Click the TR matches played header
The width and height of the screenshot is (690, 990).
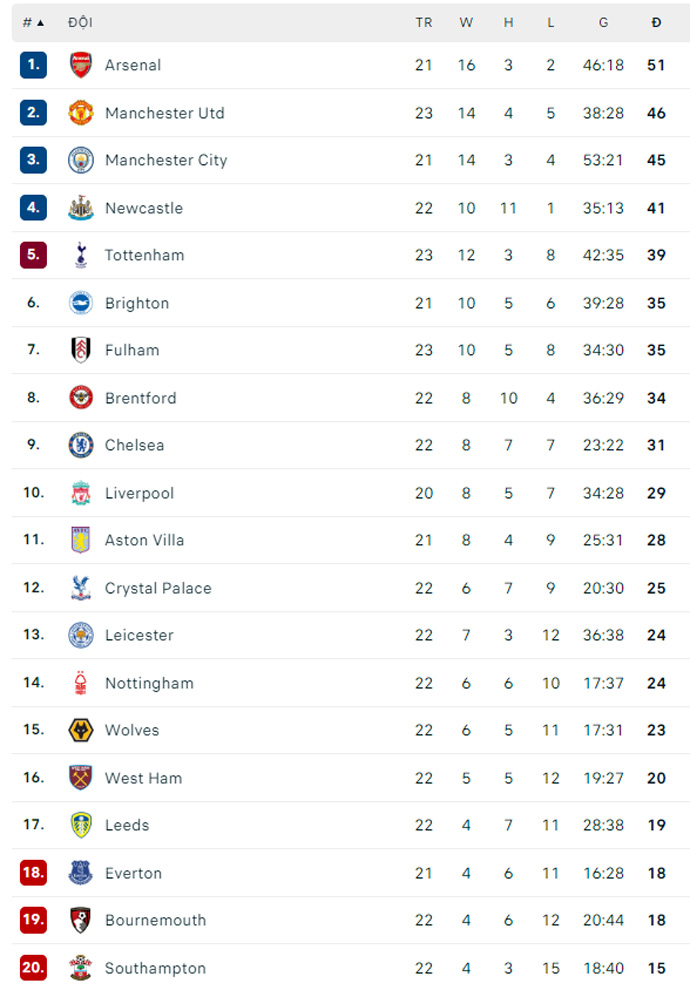pyautogui.click(x=424, y=22)
